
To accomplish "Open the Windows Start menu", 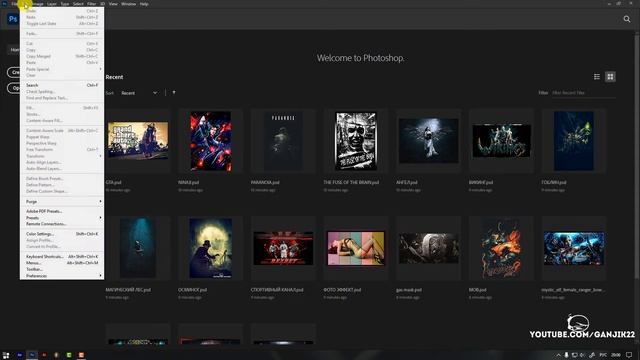I will 6,355.
